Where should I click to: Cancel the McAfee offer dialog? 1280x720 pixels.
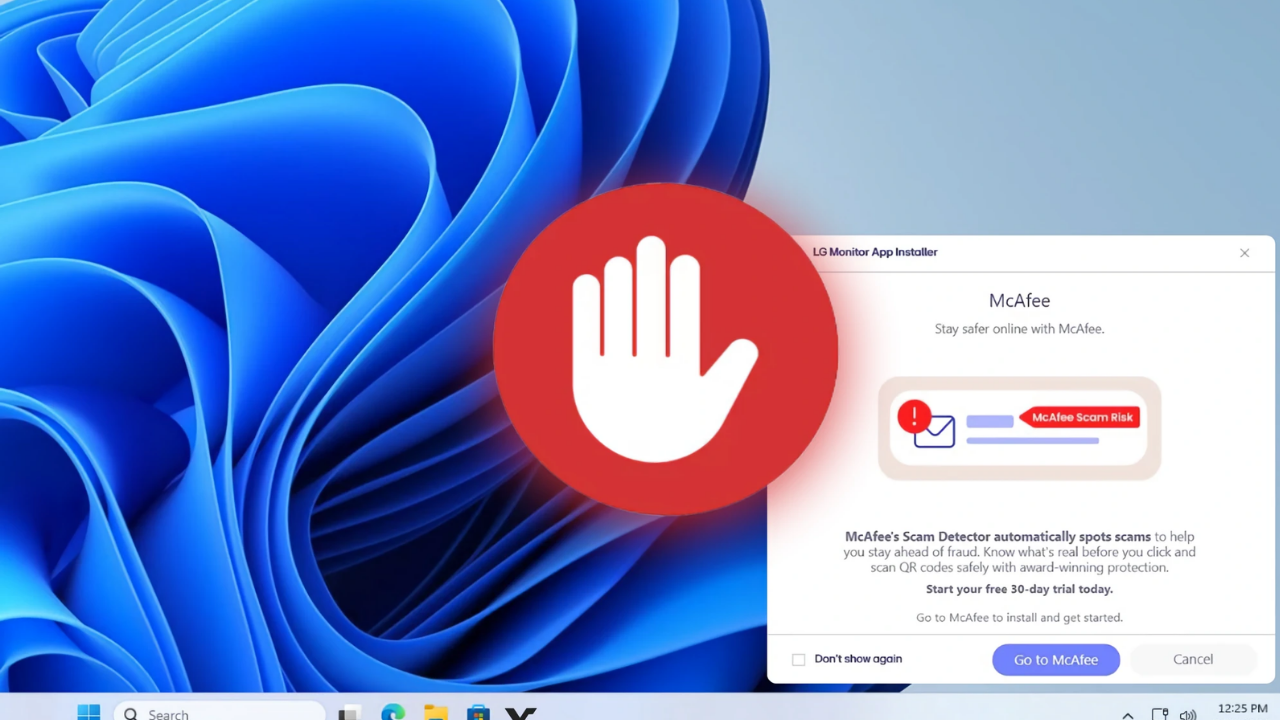(x=1193, y=660)
